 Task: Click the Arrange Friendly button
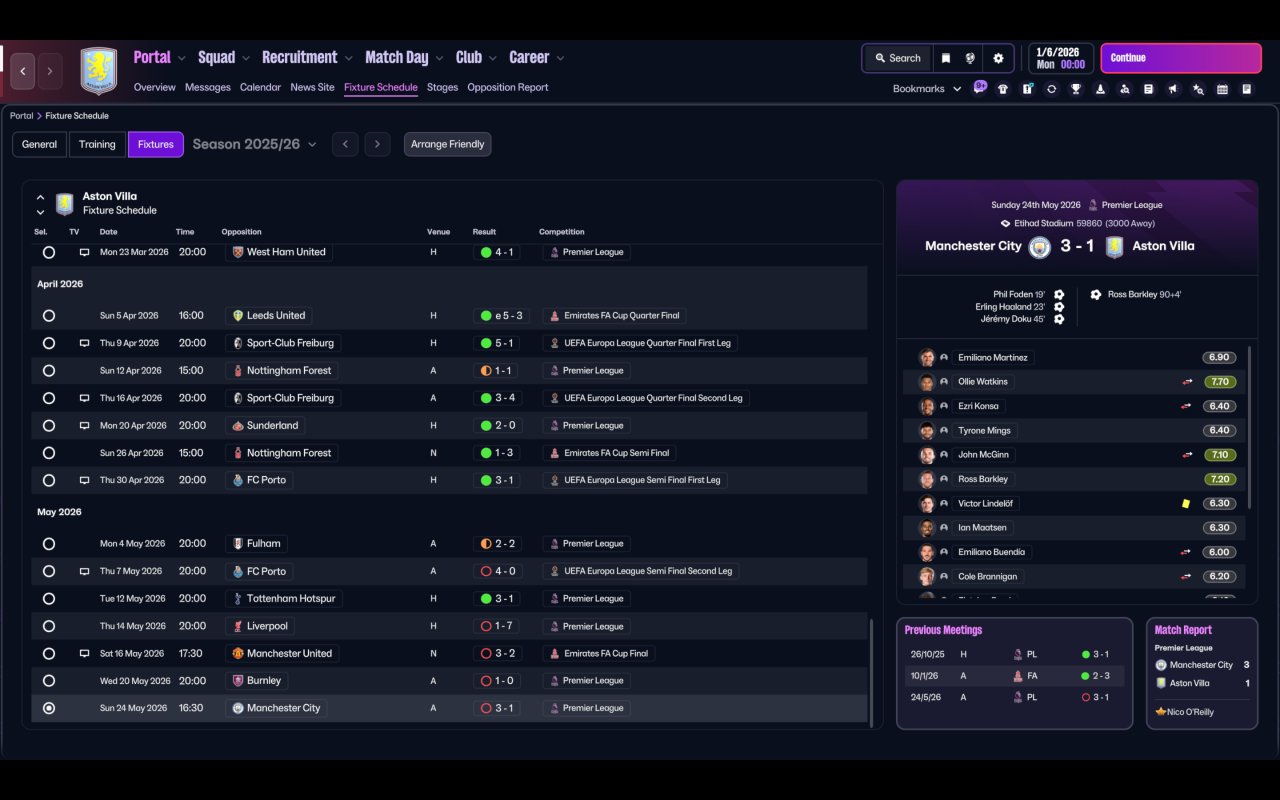[x=447, y=144]
